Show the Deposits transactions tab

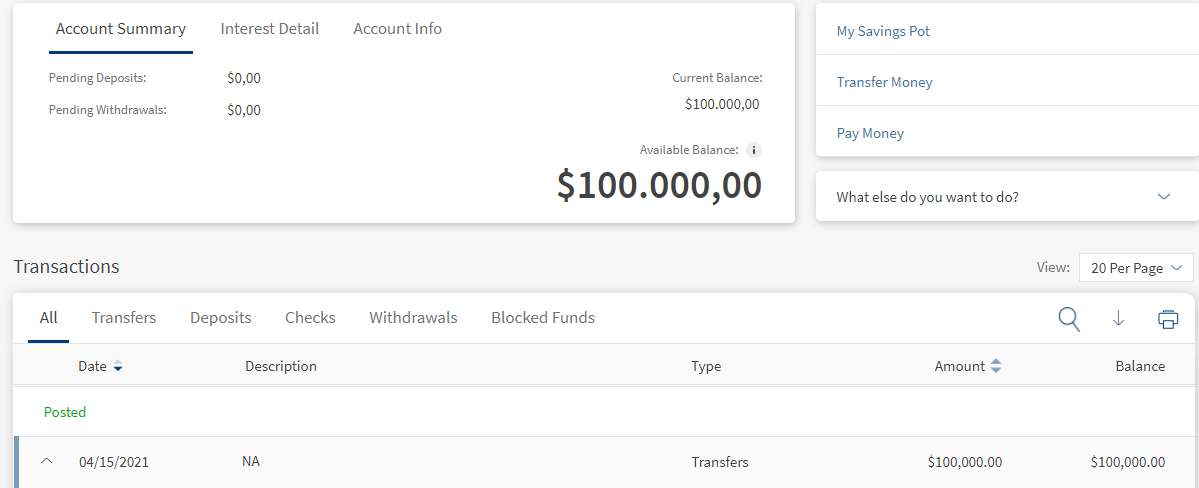221,318
